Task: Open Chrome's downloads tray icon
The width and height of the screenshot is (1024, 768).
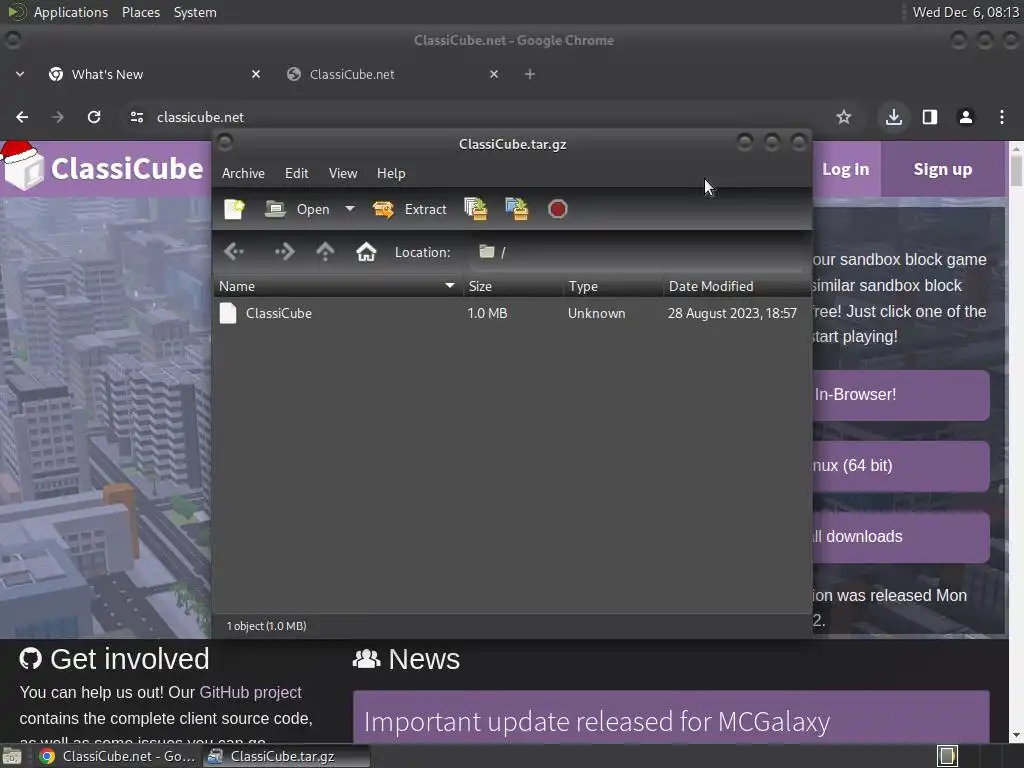Action: 893,117
